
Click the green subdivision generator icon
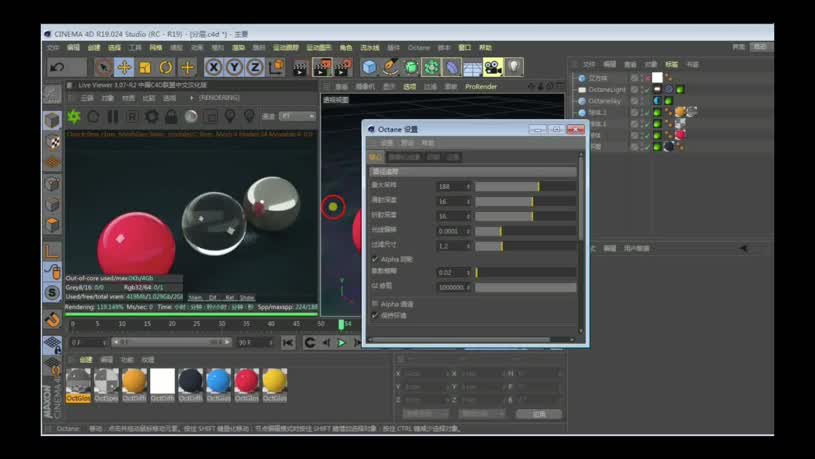pyautogui.click(x=411, y=67)
